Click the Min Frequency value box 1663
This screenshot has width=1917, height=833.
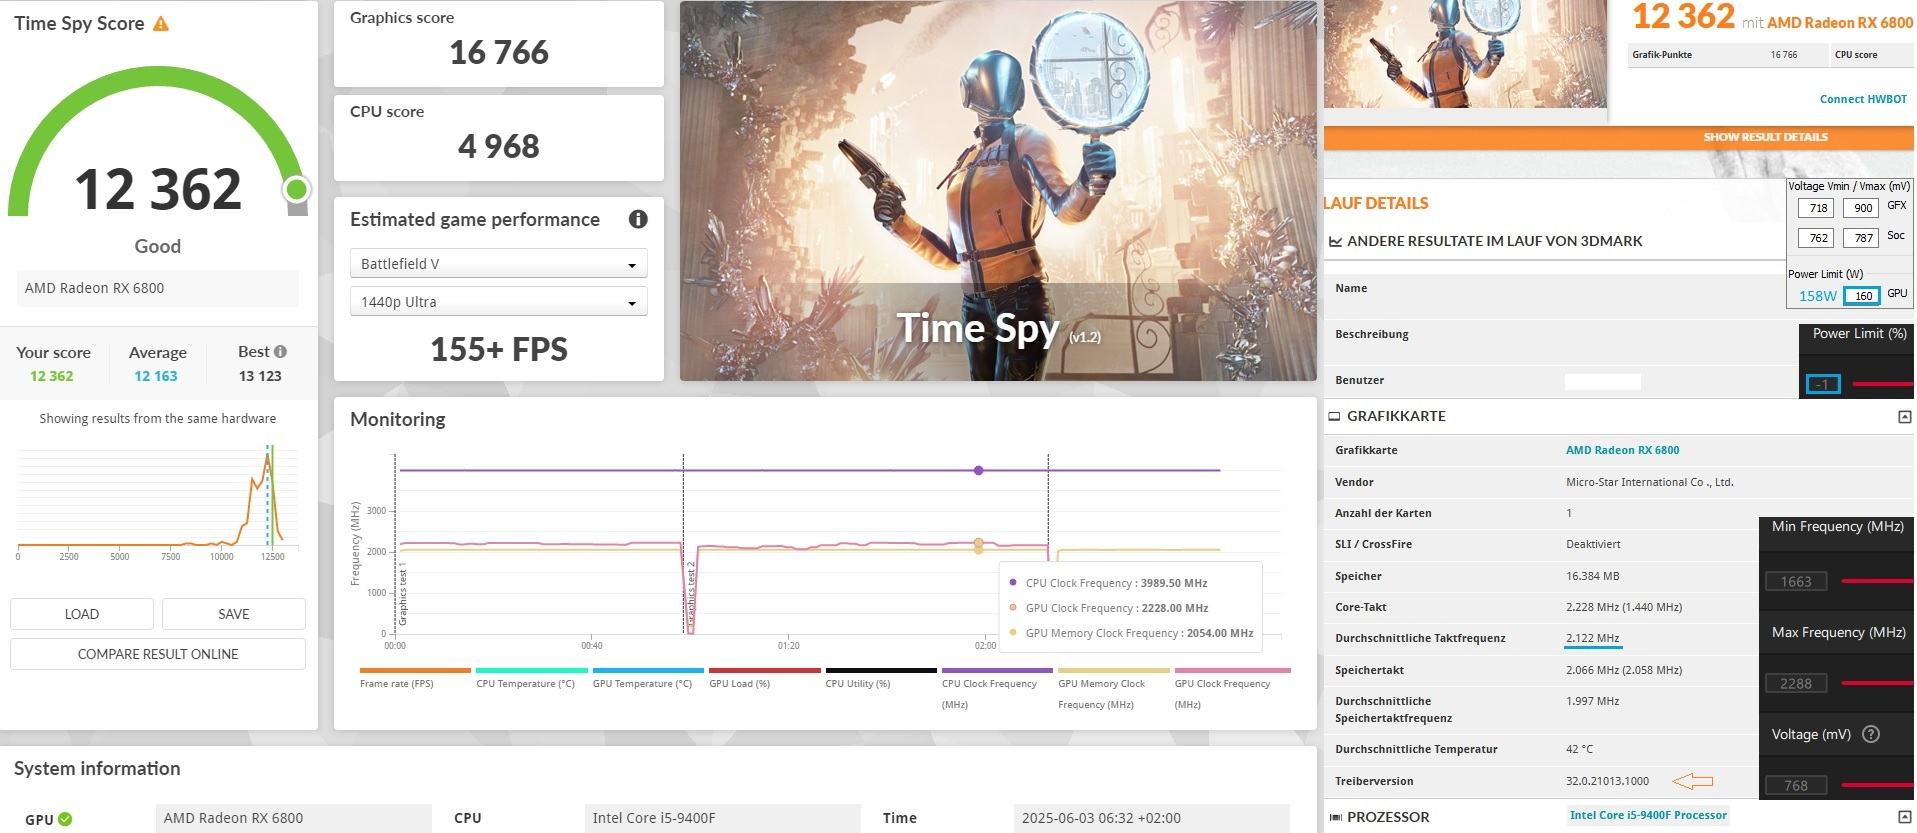[1796, 581]
